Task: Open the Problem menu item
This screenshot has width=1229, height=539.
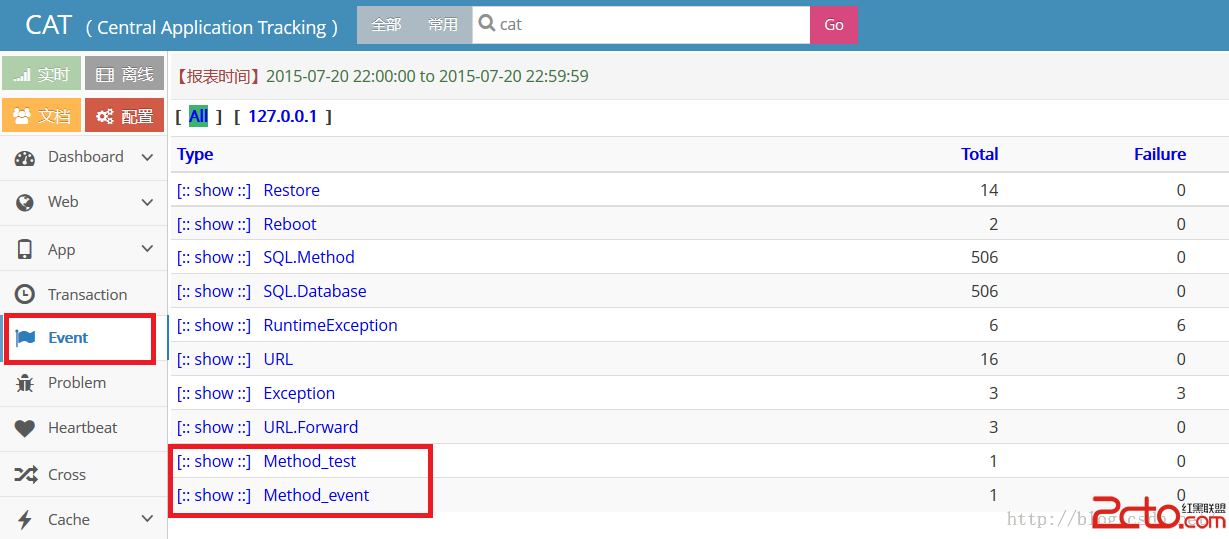Action: 83,383
